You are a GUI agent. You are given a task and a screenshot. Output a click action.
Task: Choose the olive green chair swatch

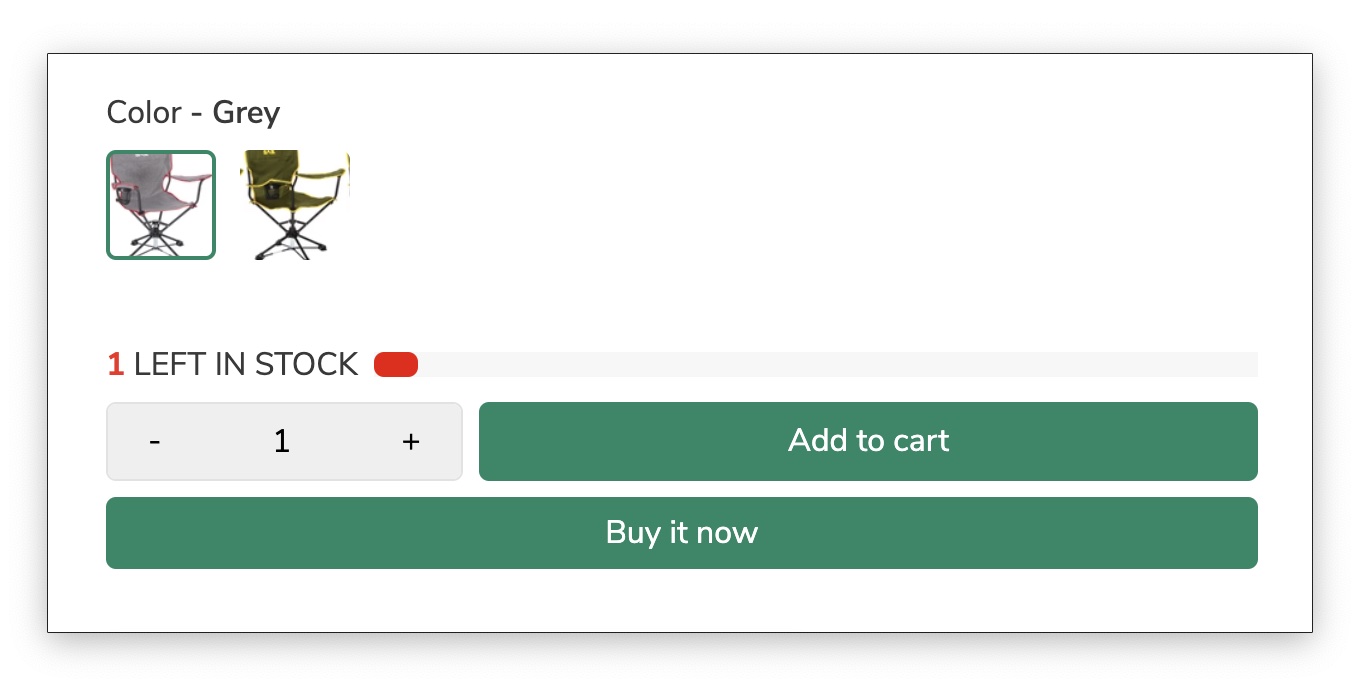click(295, 205)
